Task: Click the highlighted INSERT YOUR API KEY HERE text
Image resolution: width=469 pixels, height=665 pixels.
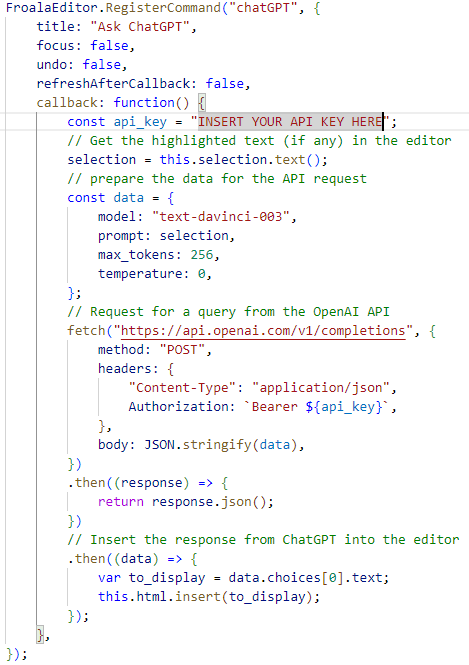Action: 290,122
